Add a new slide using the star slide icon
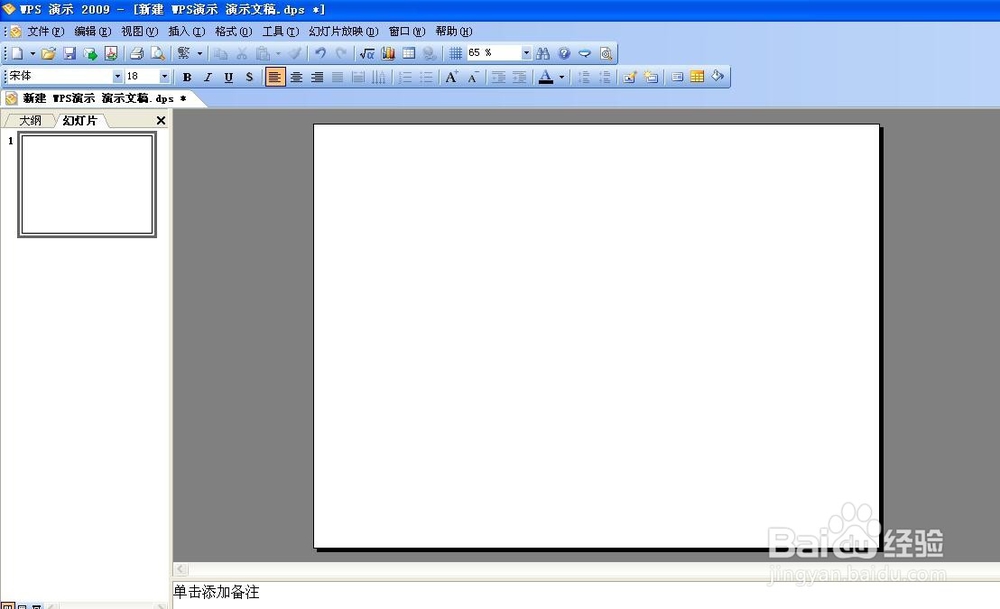Viewport: 1000px width, 609px height. [x=651, y=77]
